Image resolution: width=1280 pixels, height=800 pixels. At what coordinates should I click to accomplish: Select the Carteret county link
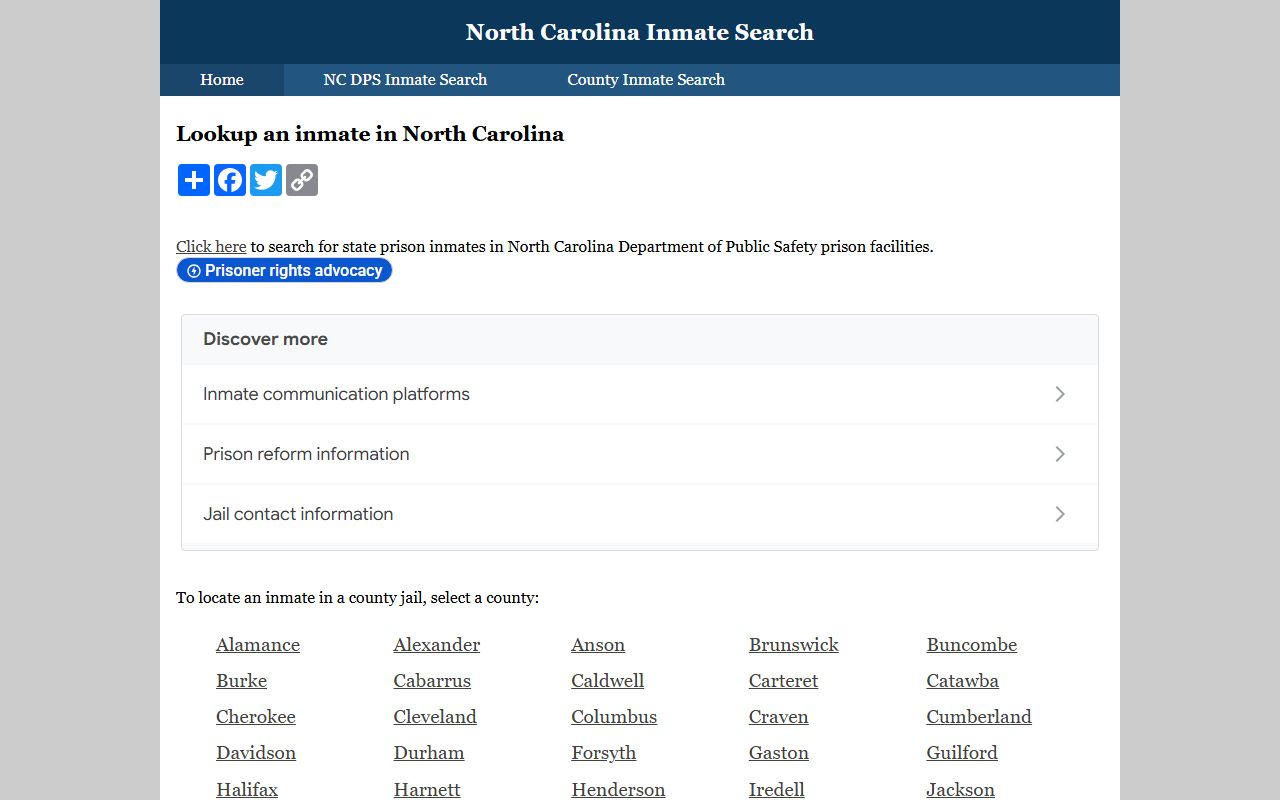(x=783, y=681)
